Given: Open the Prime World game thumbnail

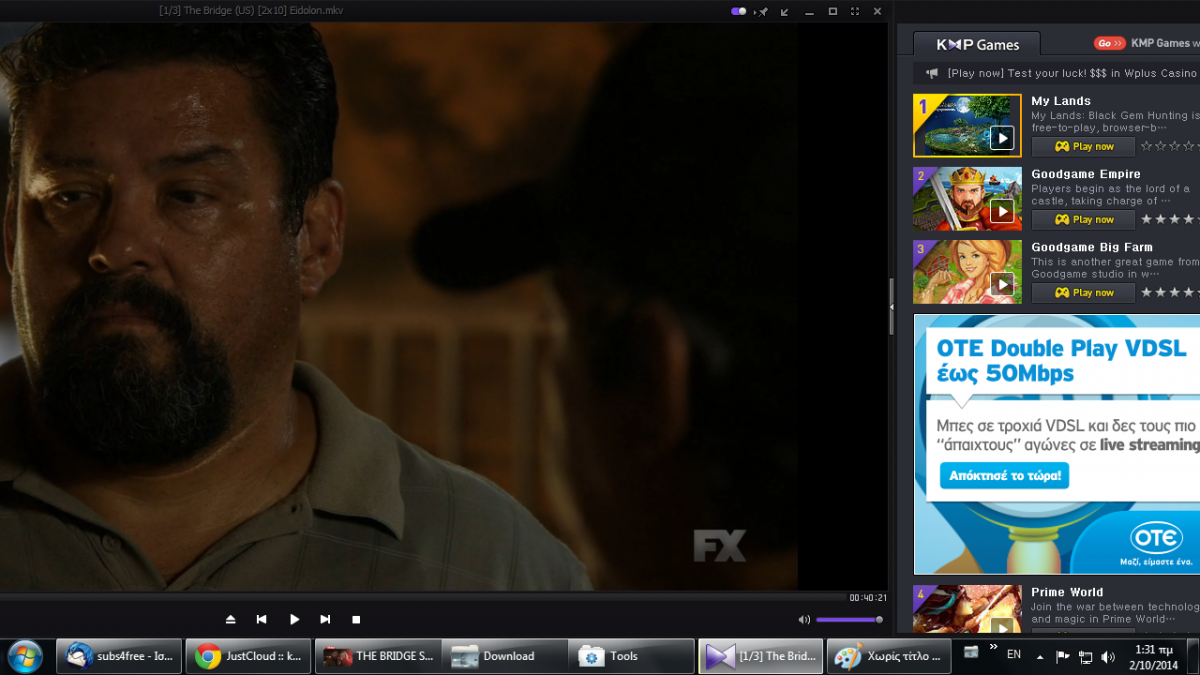Looking at the screenshot, I should (x=967, y=609).
